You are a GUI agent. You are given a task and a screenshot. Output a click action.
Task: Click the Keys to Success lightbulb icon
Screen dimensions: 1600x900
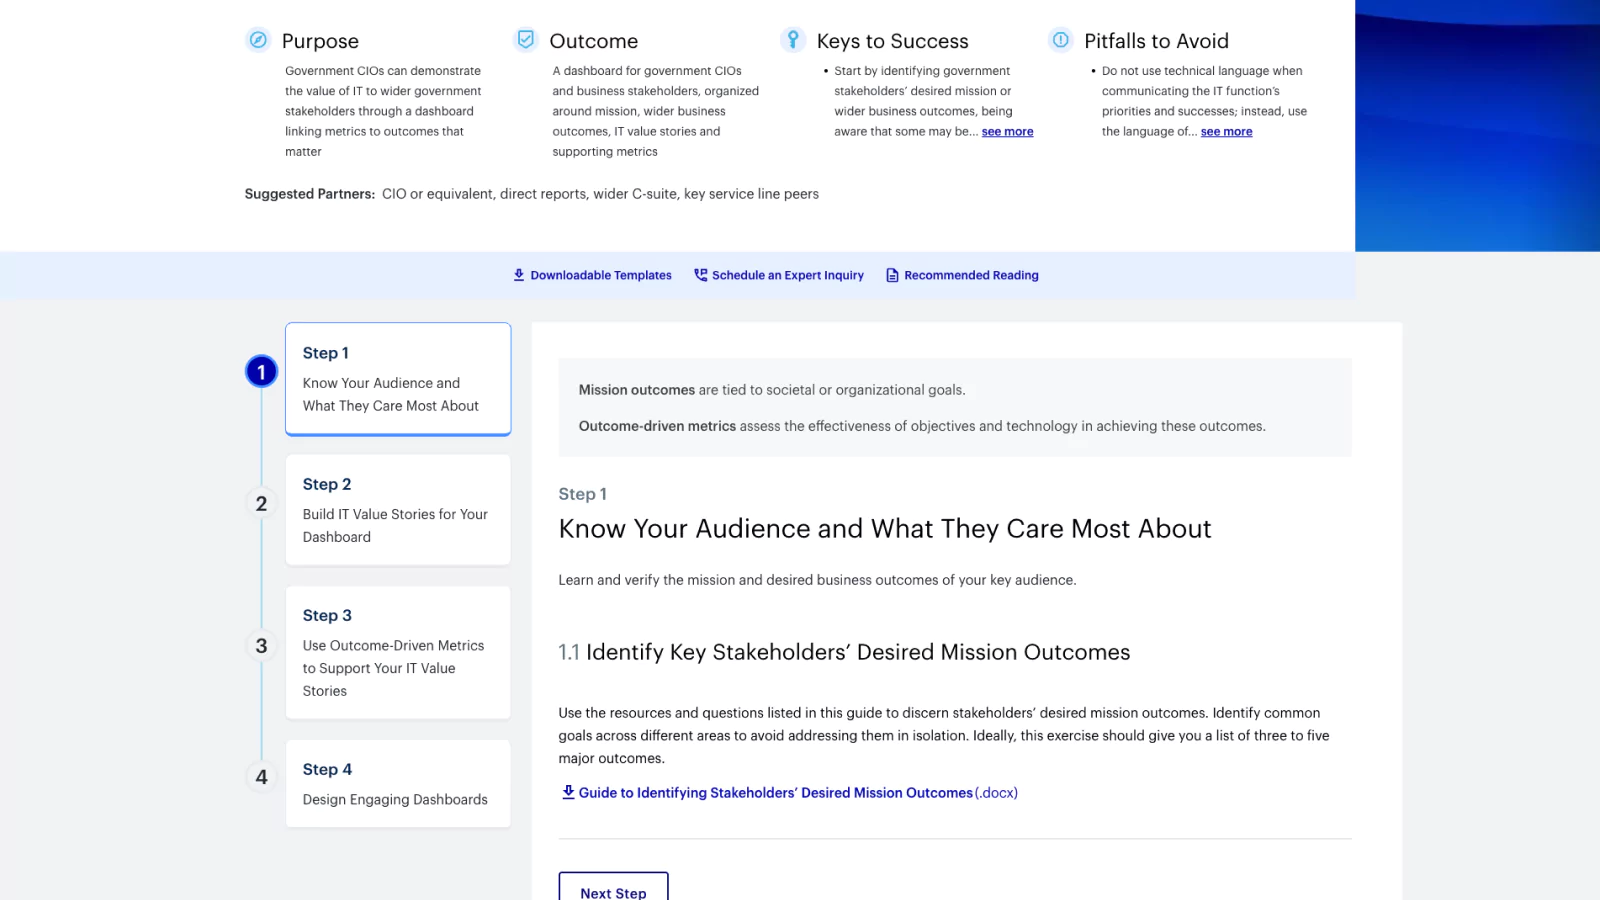click(x=793, y=39)
